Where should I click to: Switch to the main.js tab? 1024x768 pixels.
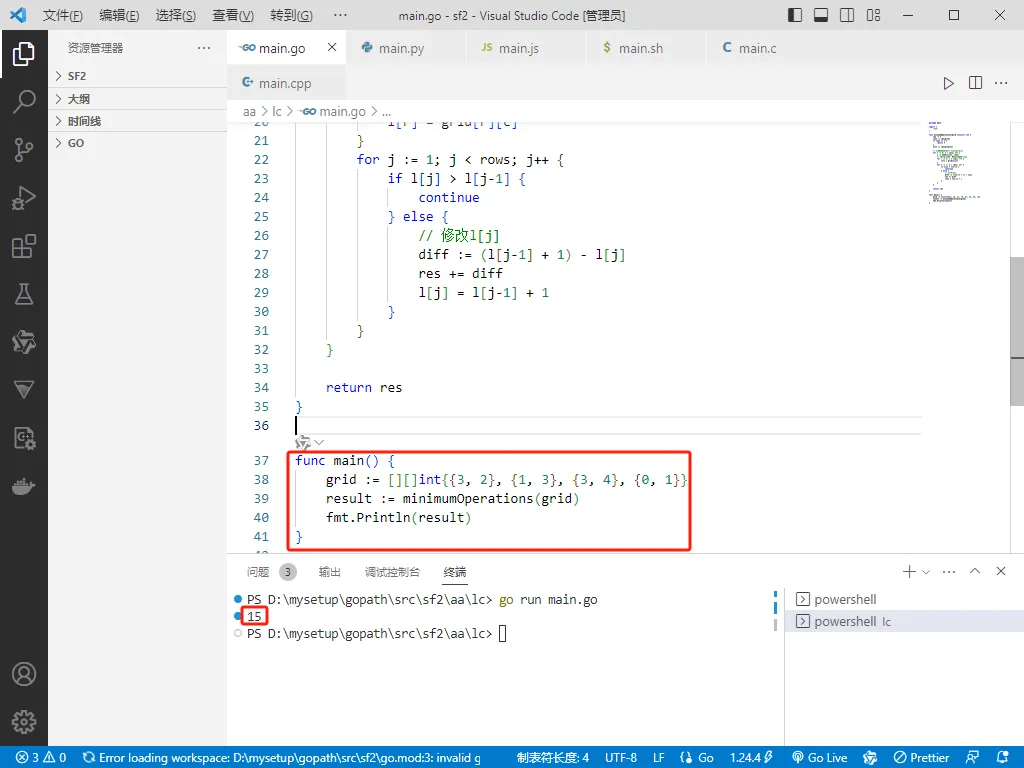(x=526, y=48)
